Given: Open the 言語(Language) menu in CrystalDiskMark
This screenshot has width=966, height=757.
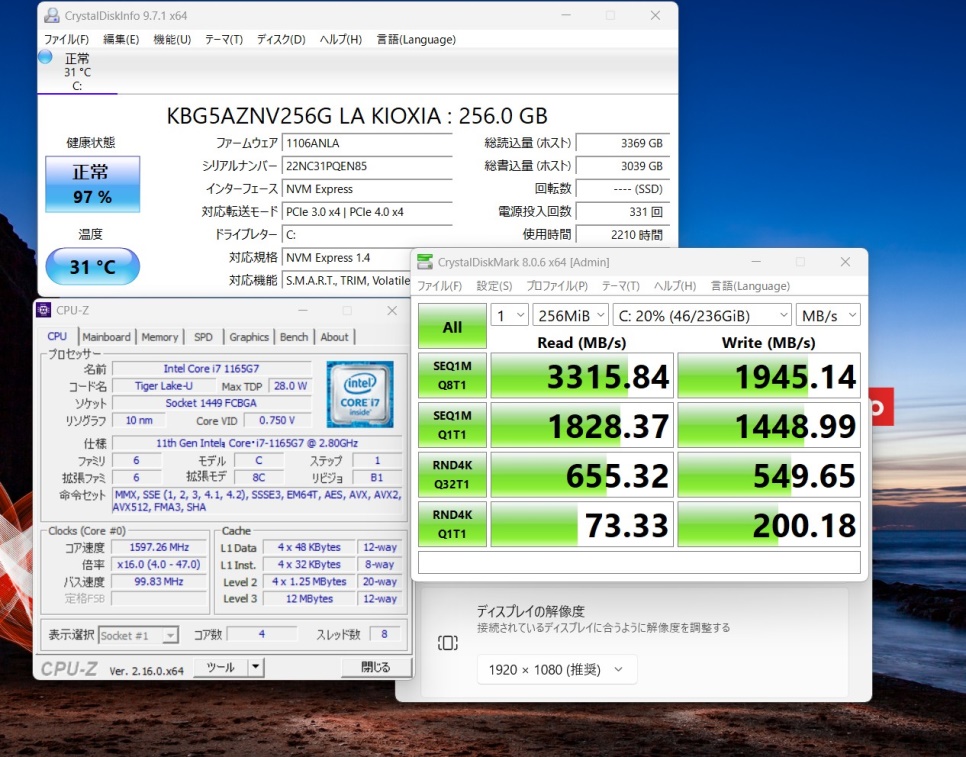Looking at the screenshot, I should coord(750,286).
